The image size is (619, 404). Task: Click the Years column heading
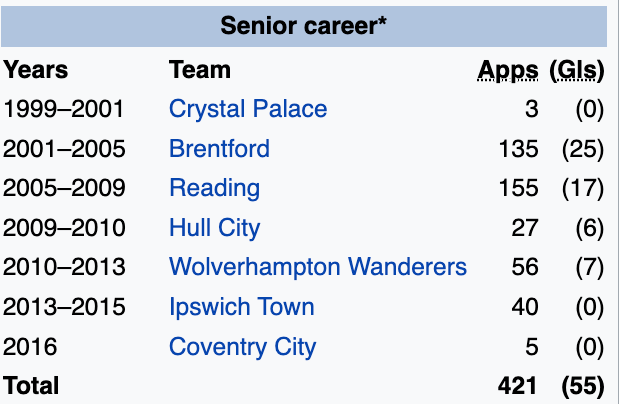[x=36, y=70]
